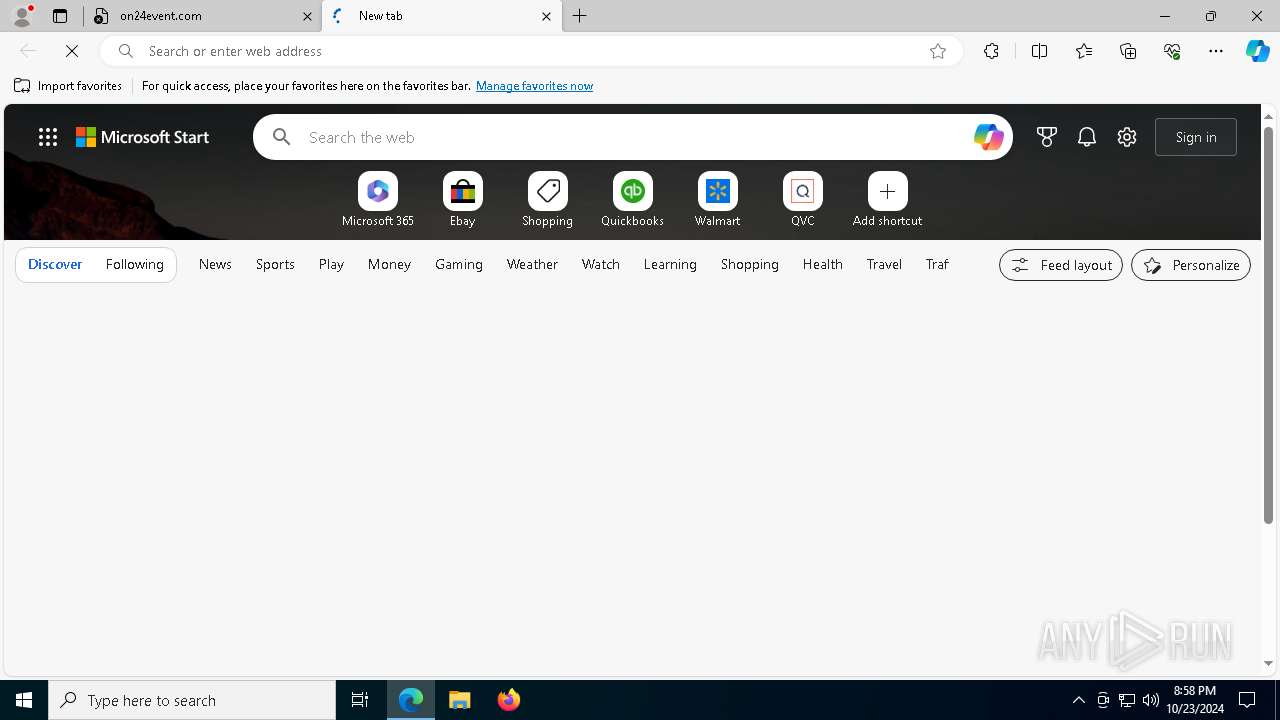Open the Health category
Image resolution: width=1280 pixels, height=720 pixels.
click(x=823, y=264)
